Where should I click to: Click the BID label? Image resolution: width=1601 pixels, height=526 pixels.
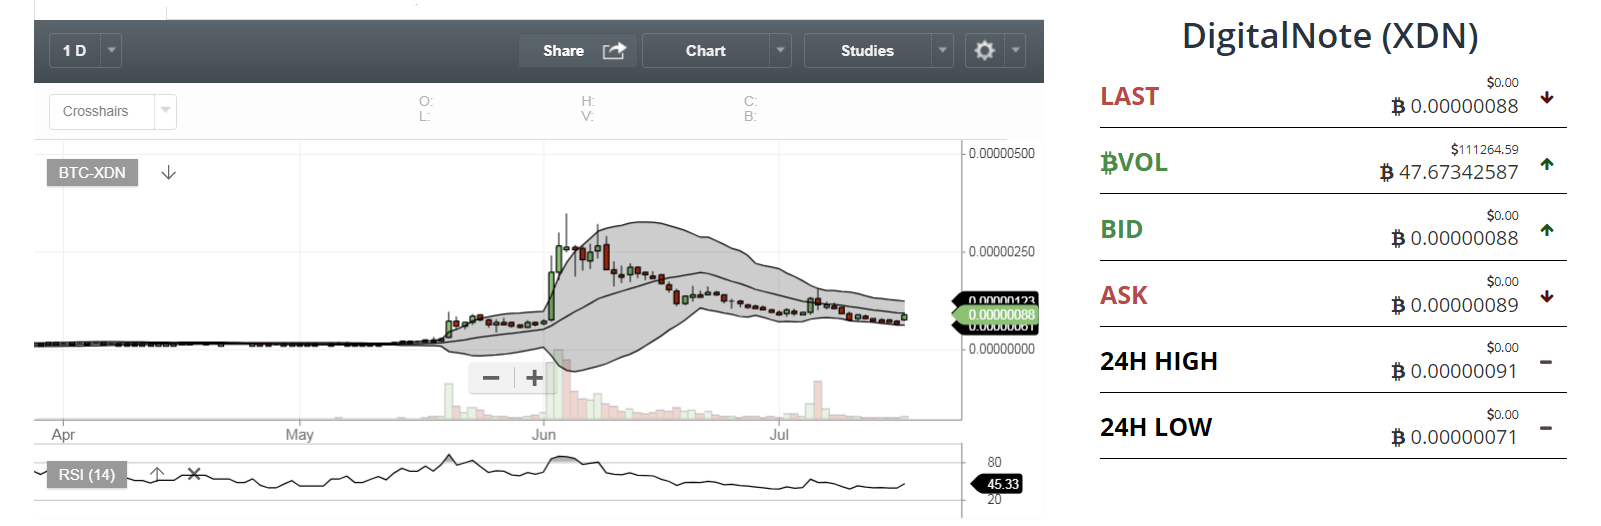[1121, 229]
